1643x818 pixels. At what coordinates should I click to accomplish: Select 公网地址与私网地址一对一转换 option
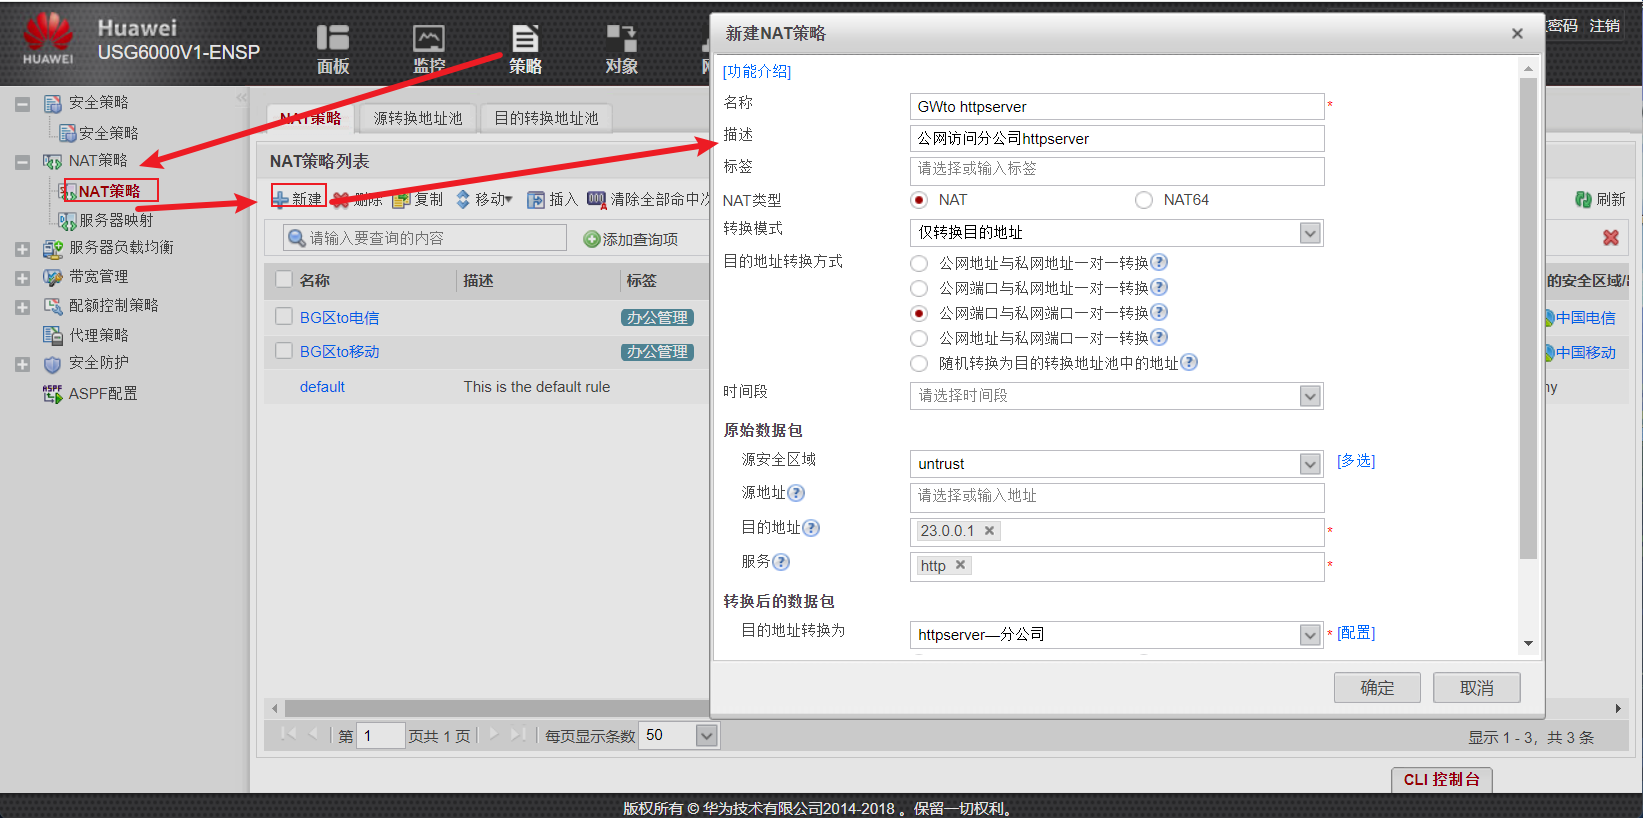919,264
